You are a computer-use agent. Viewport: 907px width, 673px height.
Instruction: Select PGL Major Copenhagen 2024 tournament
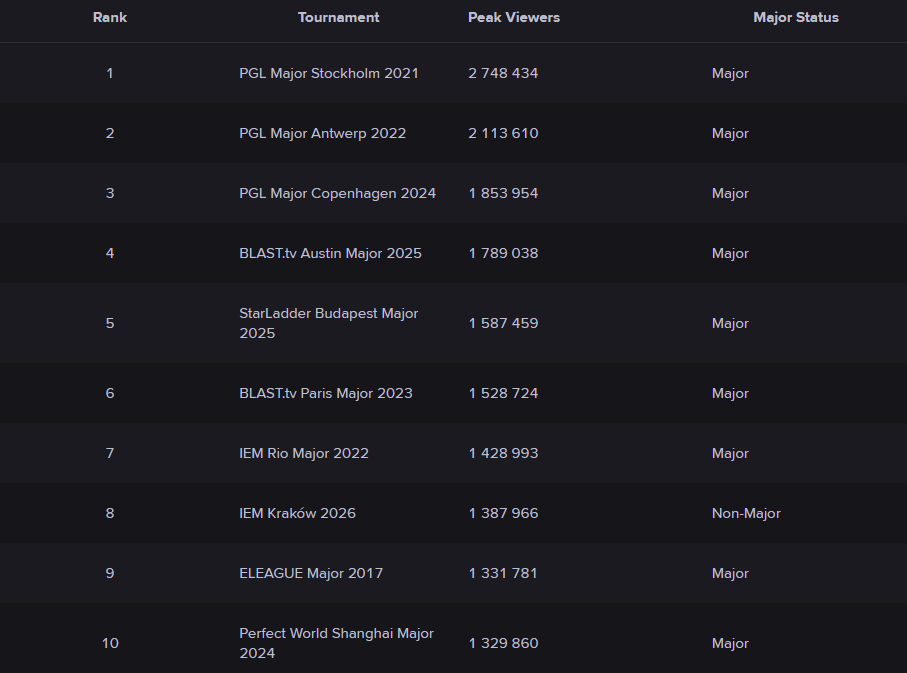tap(337, 193)
